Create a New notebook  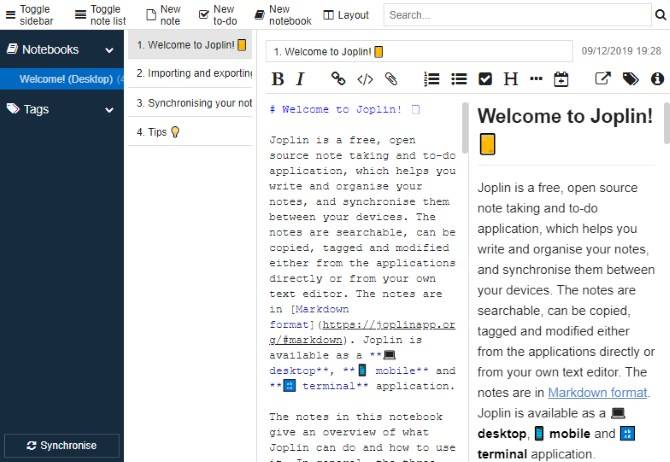(282, 15)
